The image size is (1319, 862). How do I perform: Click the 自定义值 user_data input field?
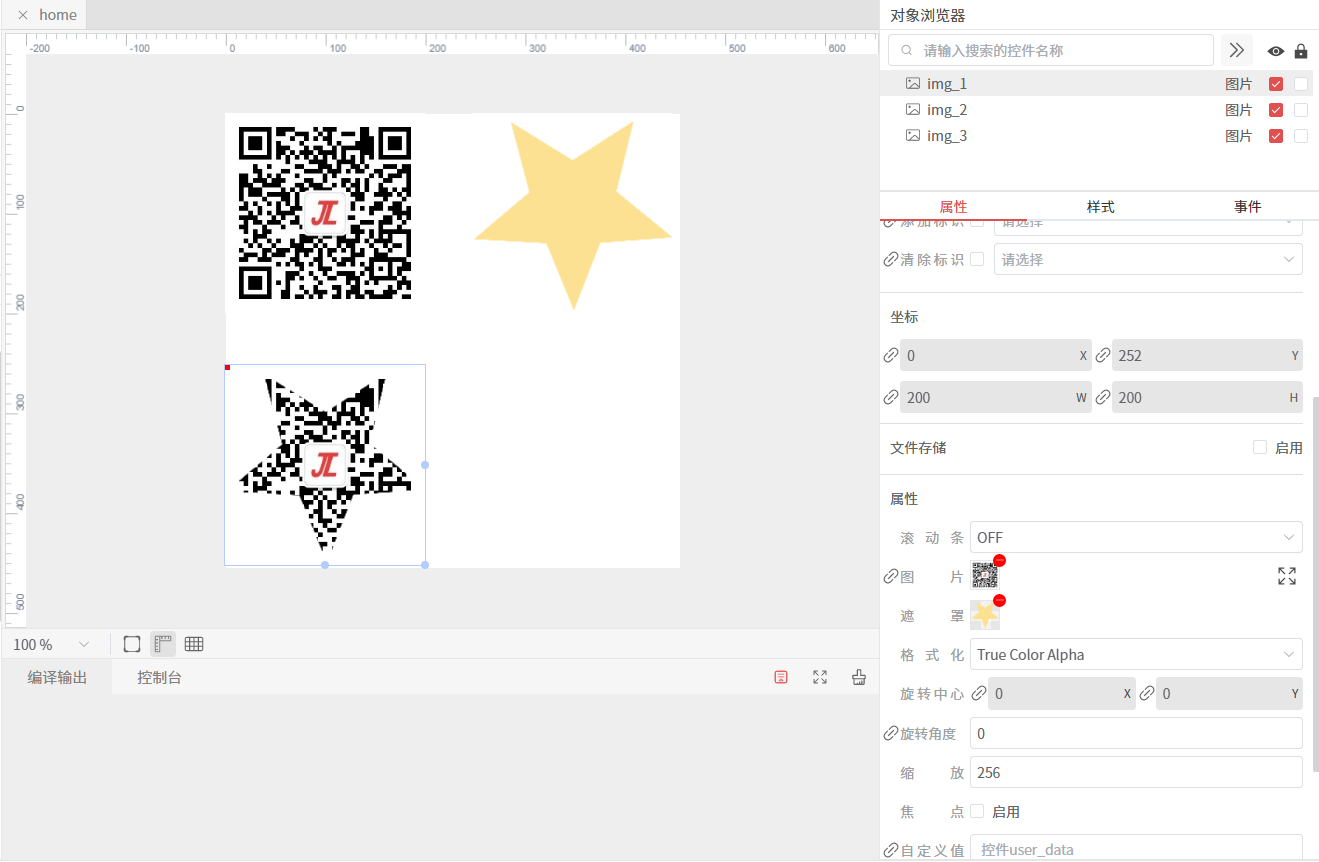click(x=1136, y=848)
